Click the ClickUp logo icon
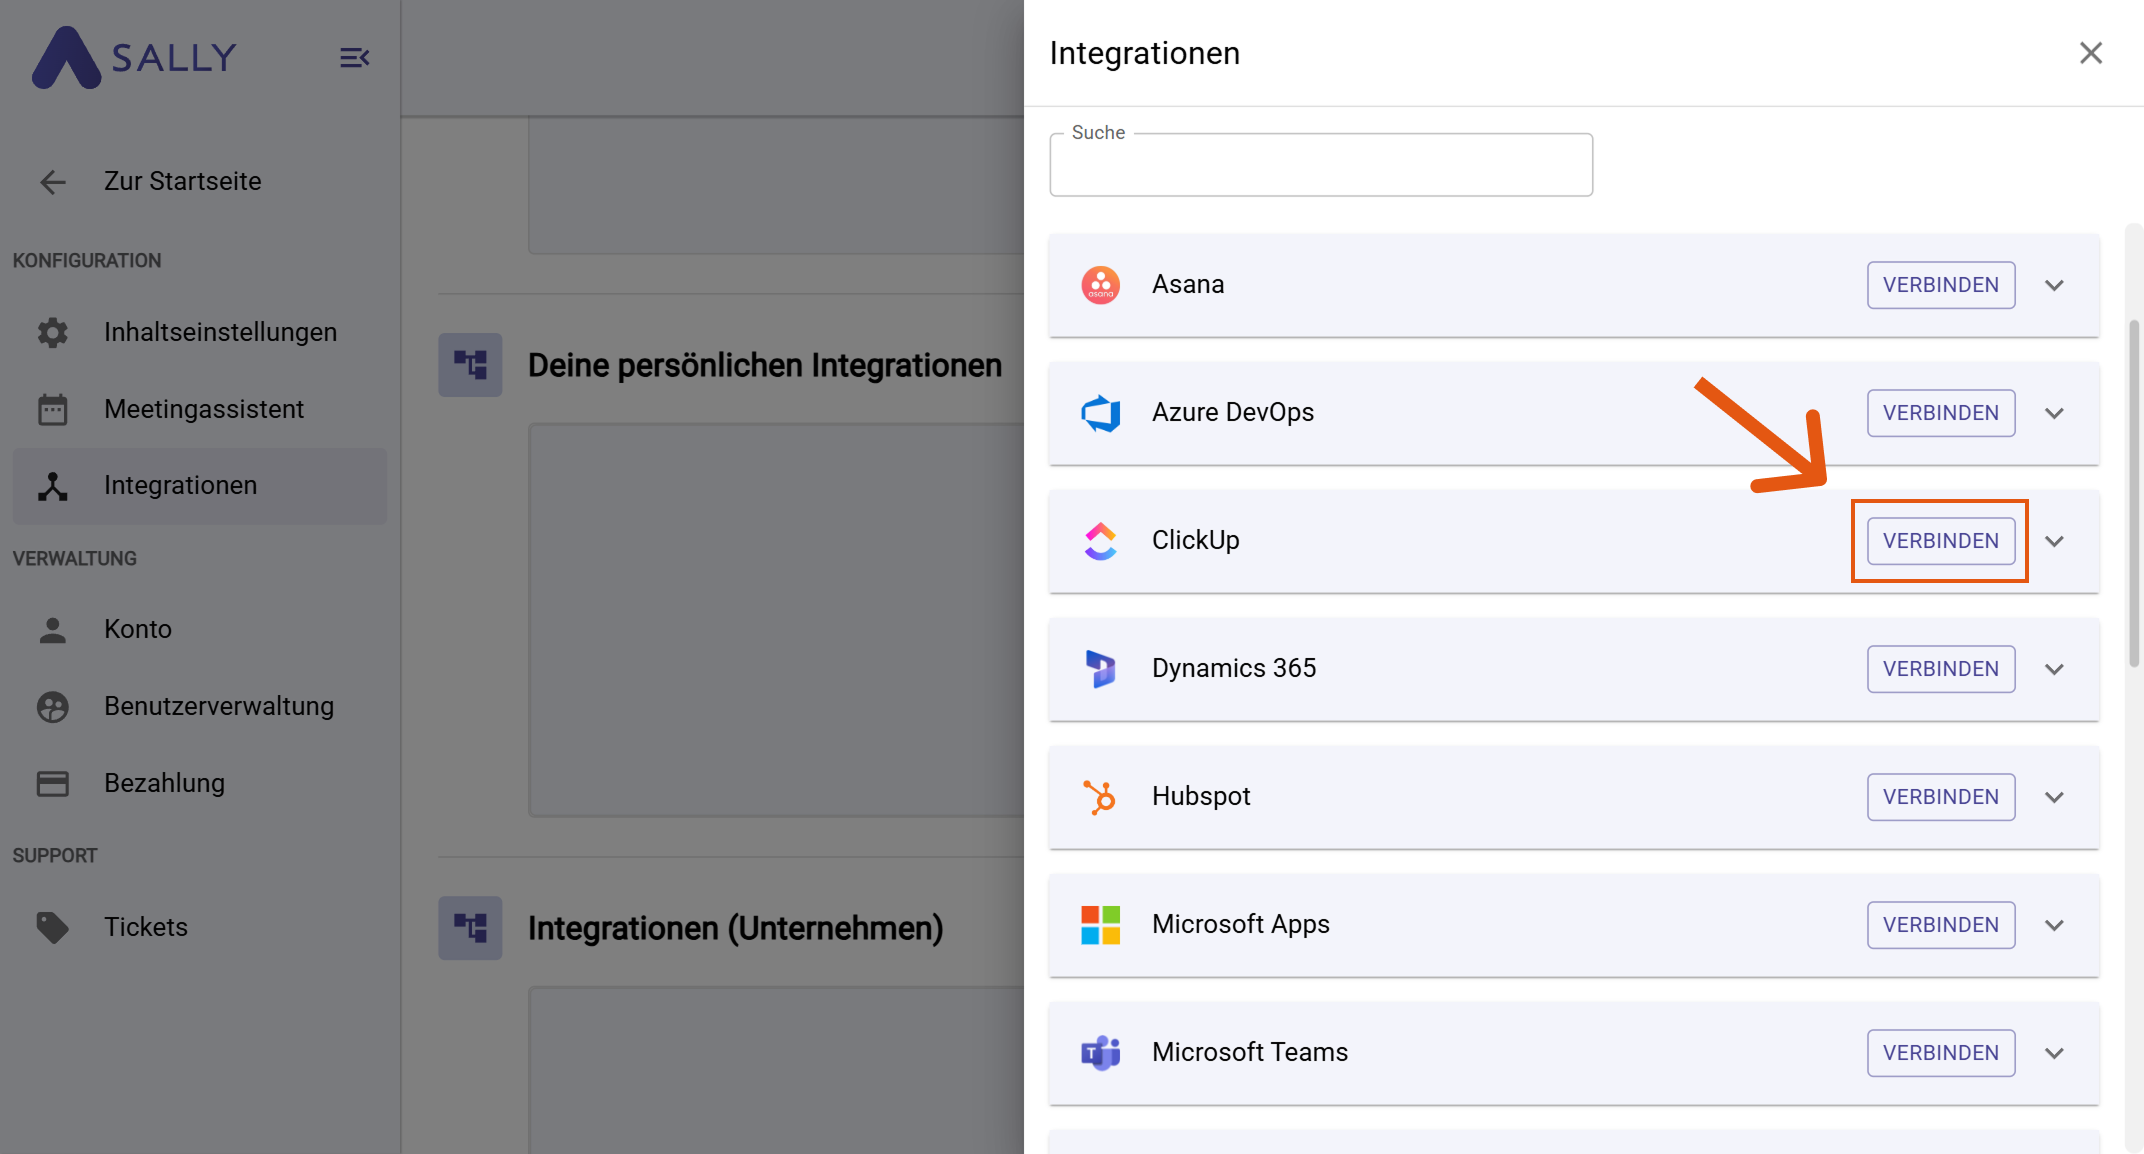Image resolution: width=2144 pixels, height=1154 pixels. pyautogui.click(x=1101, y=541)
